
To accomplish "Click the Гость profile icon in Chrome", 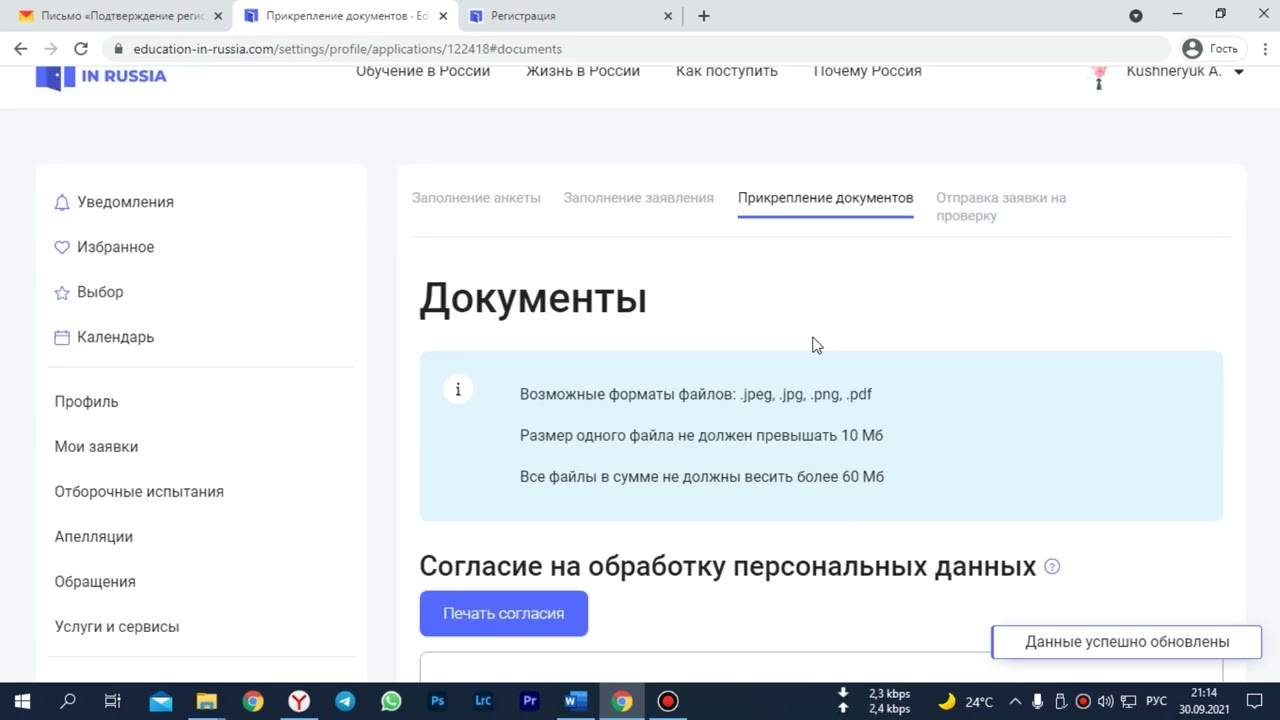I will point(1210,48).
